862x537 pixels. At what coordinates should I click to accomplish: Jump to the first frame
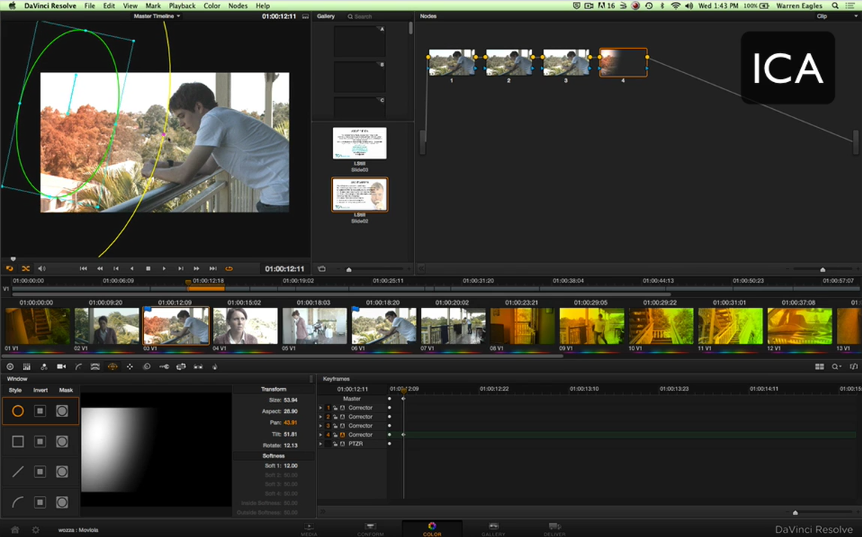[x=83, y=269]
